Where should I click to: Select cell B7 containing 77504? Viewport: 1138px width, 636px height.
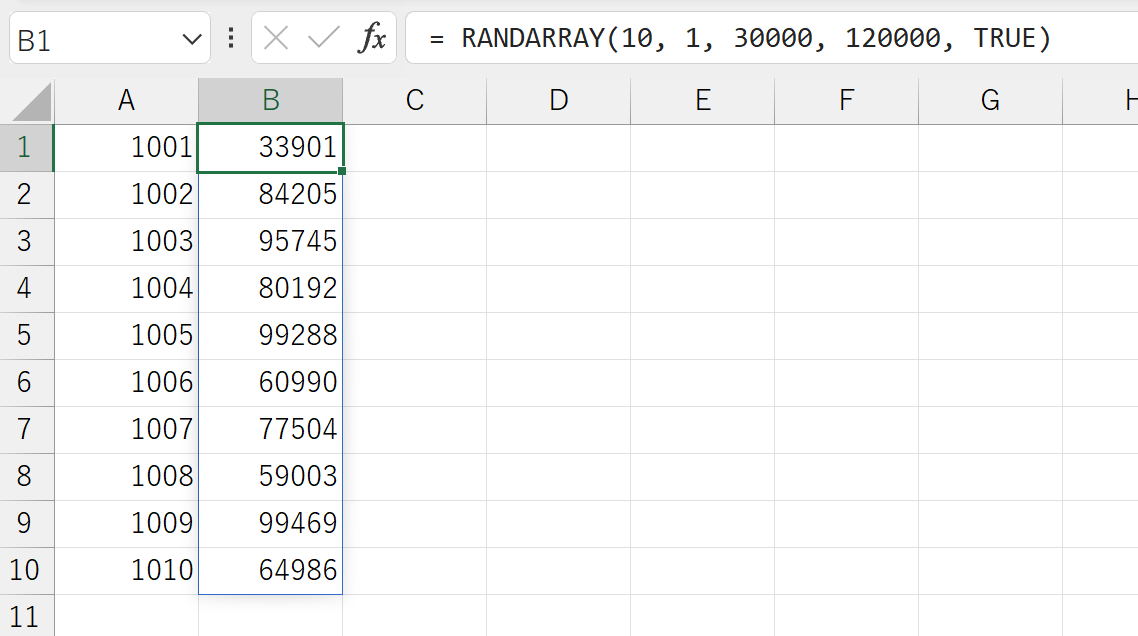271,430
